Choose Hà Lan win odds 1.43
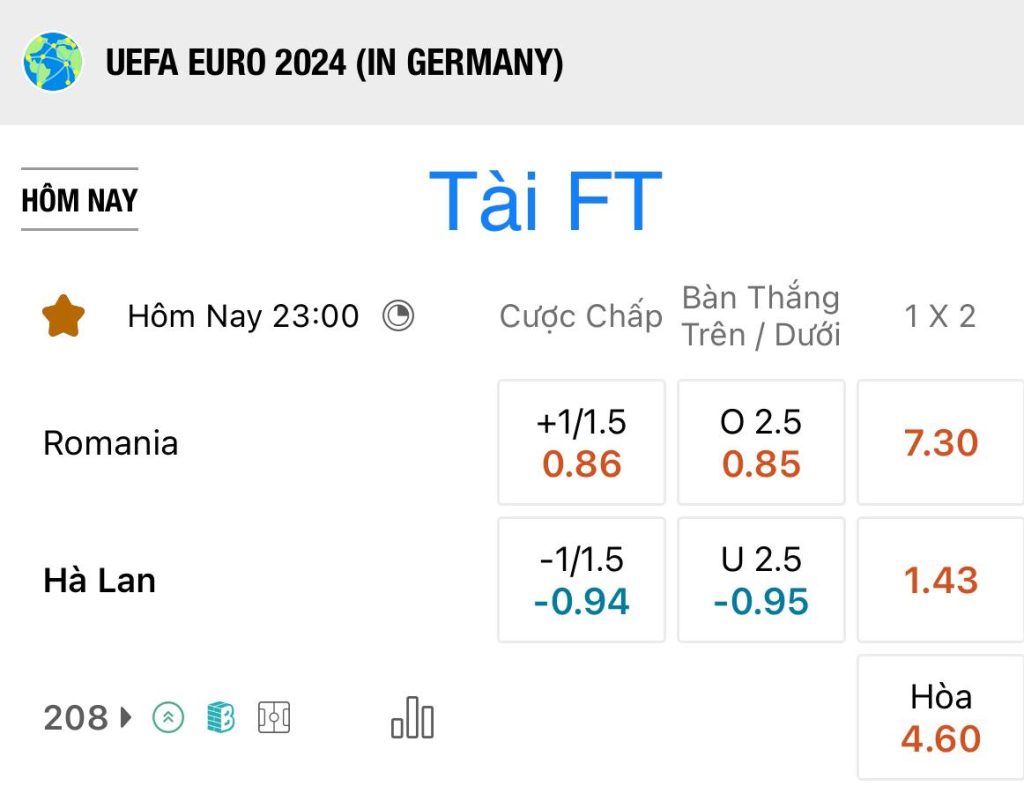The image size is (1024, 786). [x=940, y=580]
